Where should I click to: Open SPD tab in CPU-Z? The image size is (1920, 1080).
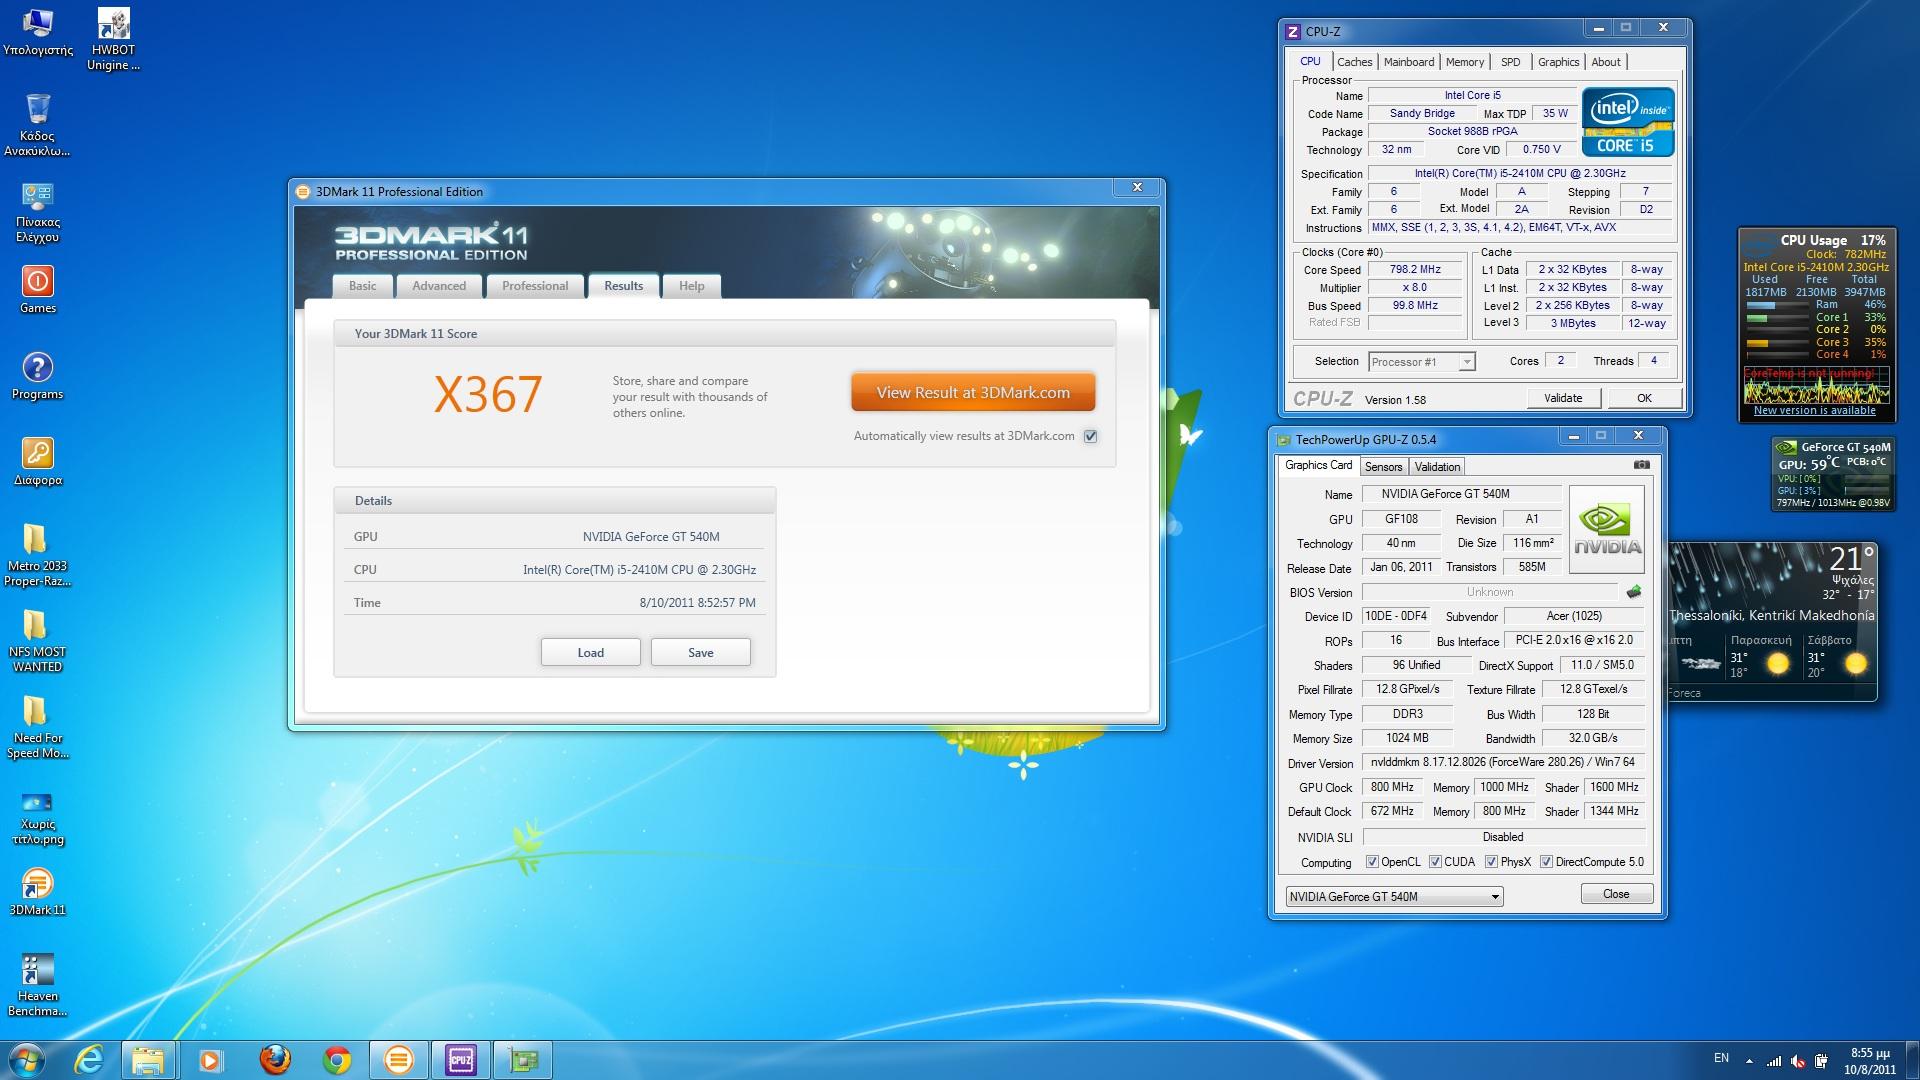point(1511,62)
